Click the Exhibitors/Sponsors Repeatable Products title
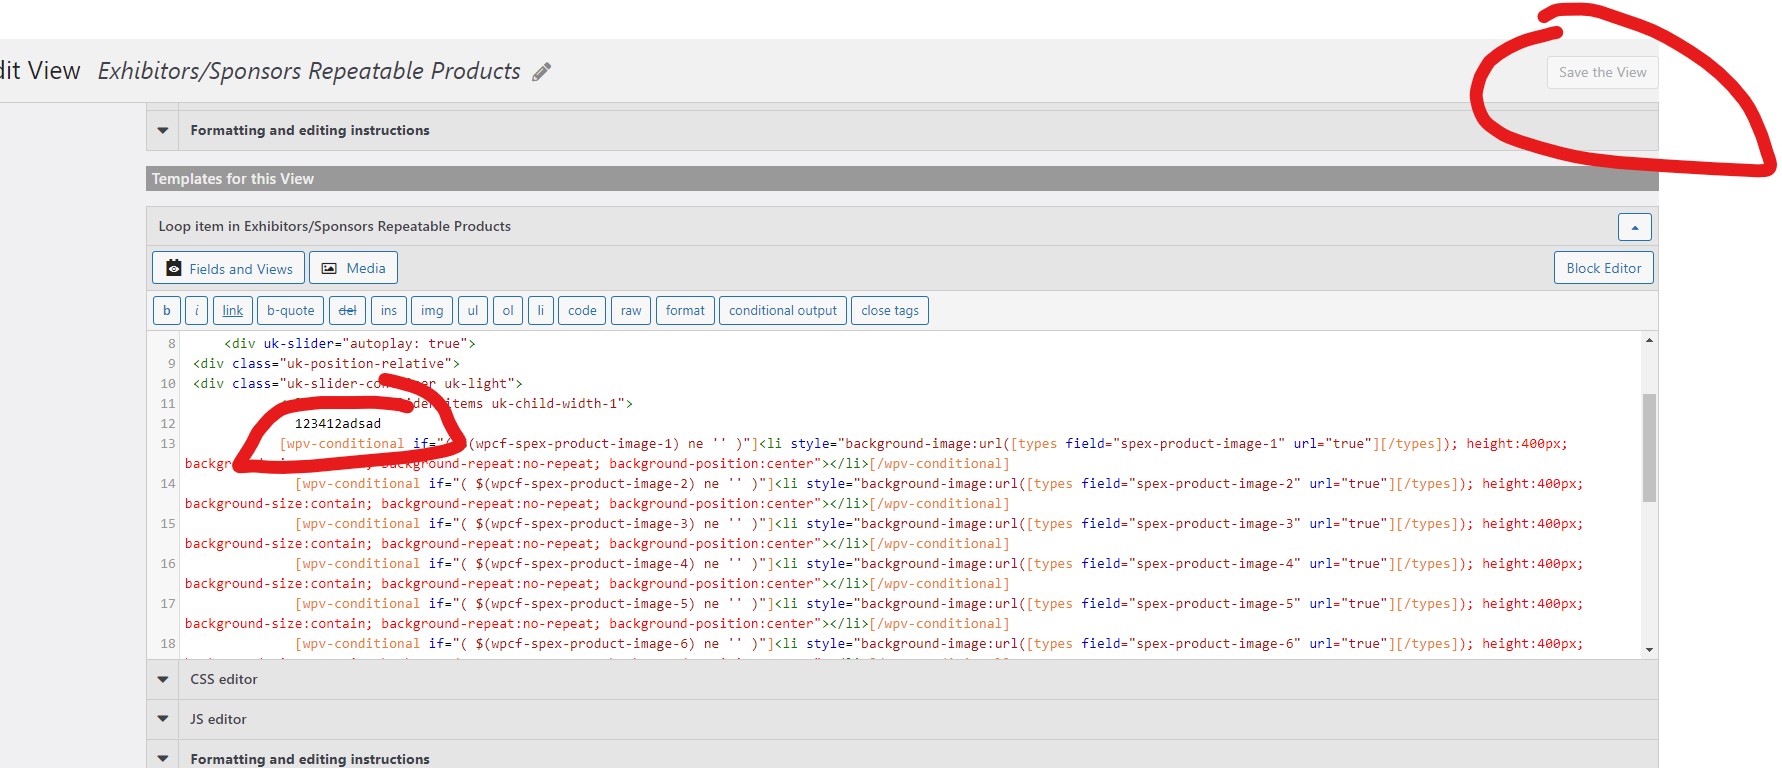This screenshot has height=768, width=1782. [x=309, y=71]
